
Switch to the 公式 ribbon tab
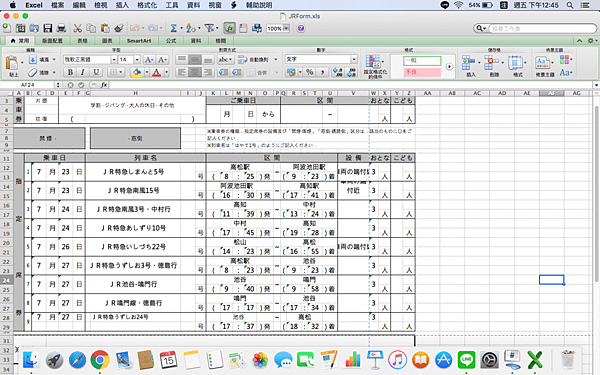click(171, 41)
